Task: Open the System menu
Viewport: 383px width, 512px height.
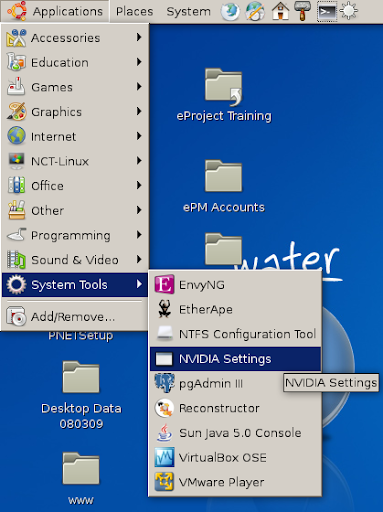Action: coord(189,11)
